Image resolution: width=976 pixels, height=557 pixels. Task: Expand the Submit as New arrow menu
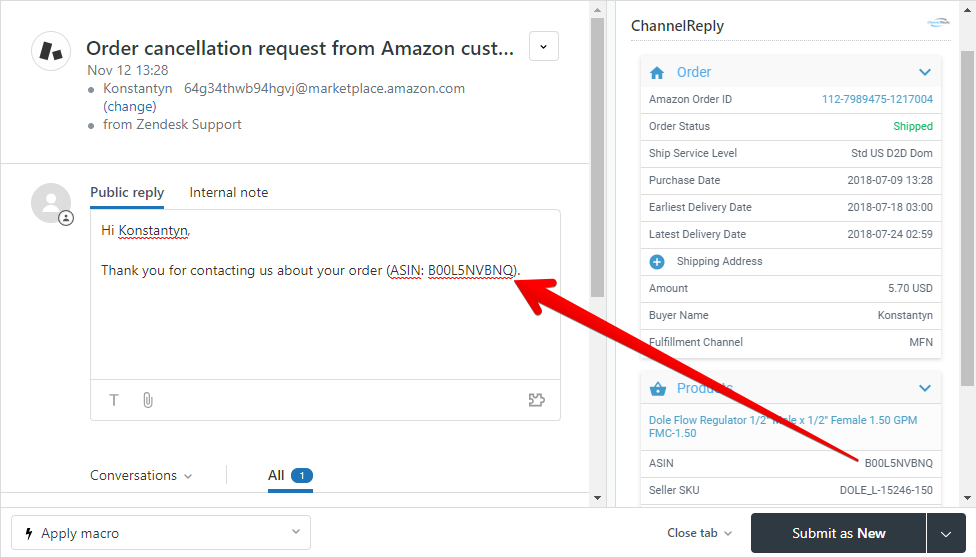coord(946,533)
